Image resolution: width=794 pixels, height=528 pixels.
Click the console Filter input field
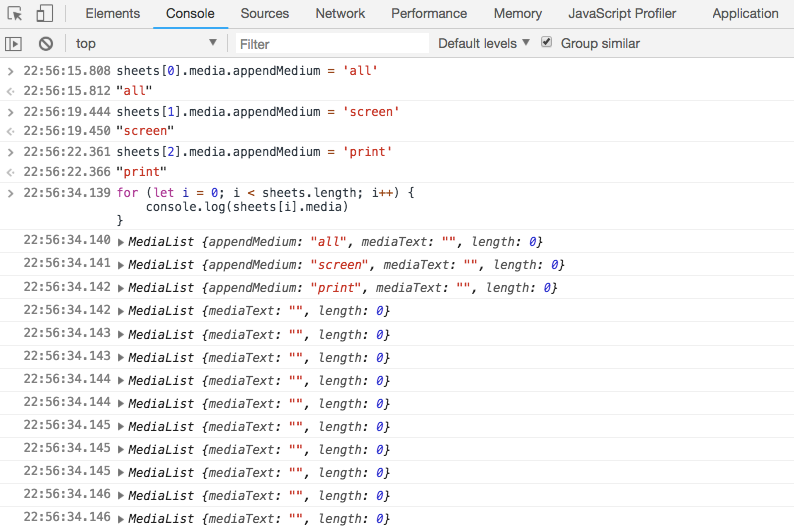pyautogui.click(x=332, y=44)
